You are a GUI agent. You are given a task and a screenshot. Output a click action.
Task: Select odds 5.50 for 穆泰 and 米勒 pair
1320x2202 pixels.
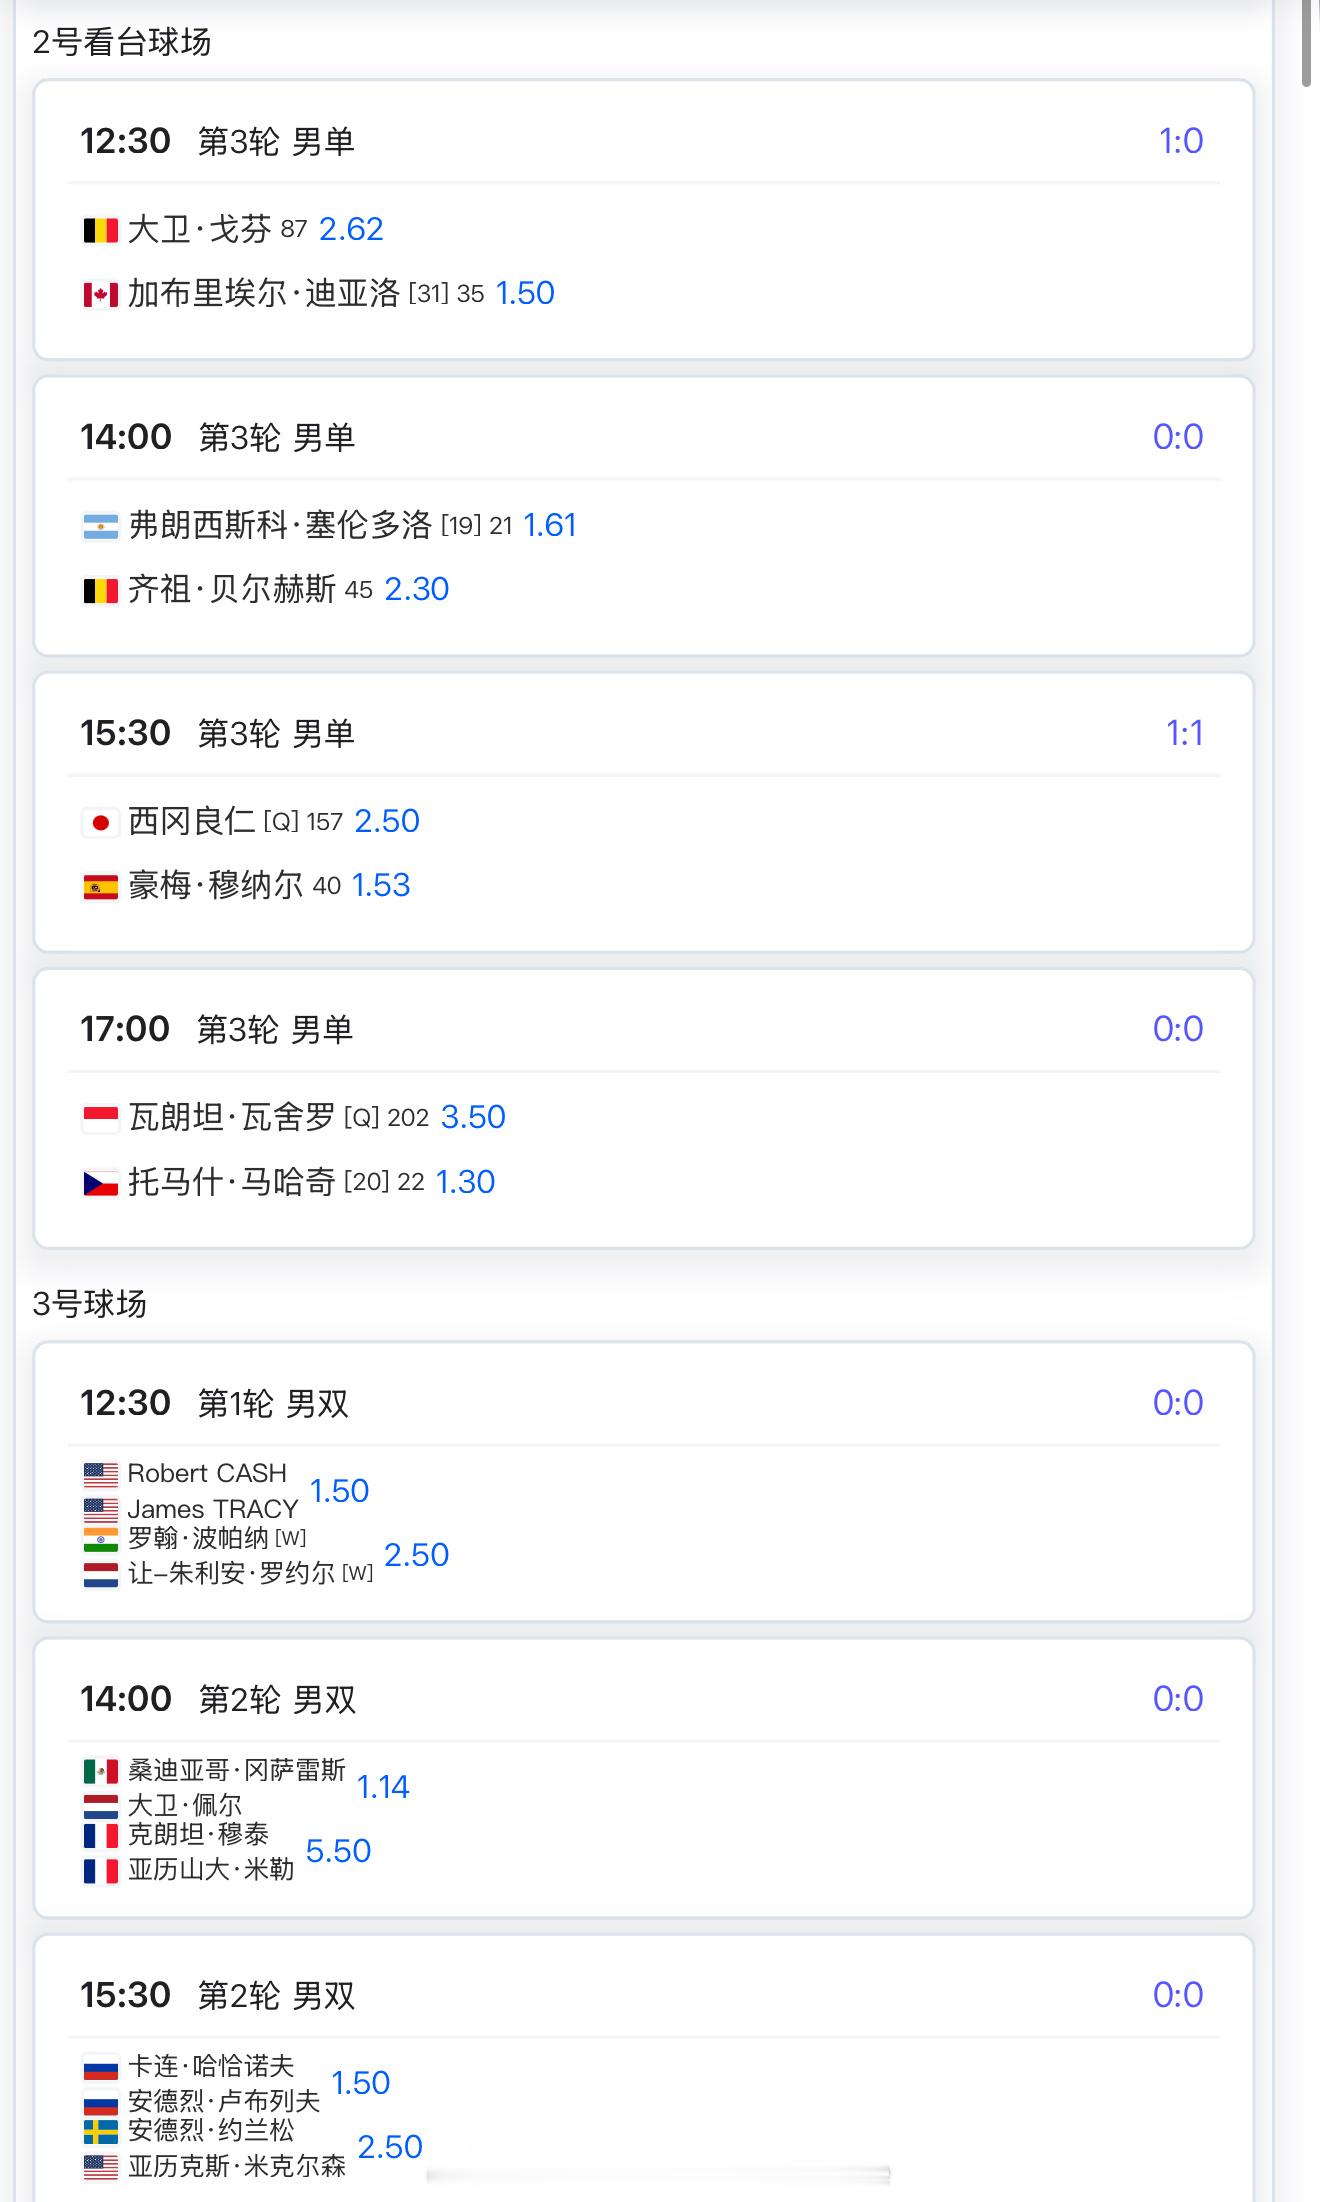point(338,1851)
